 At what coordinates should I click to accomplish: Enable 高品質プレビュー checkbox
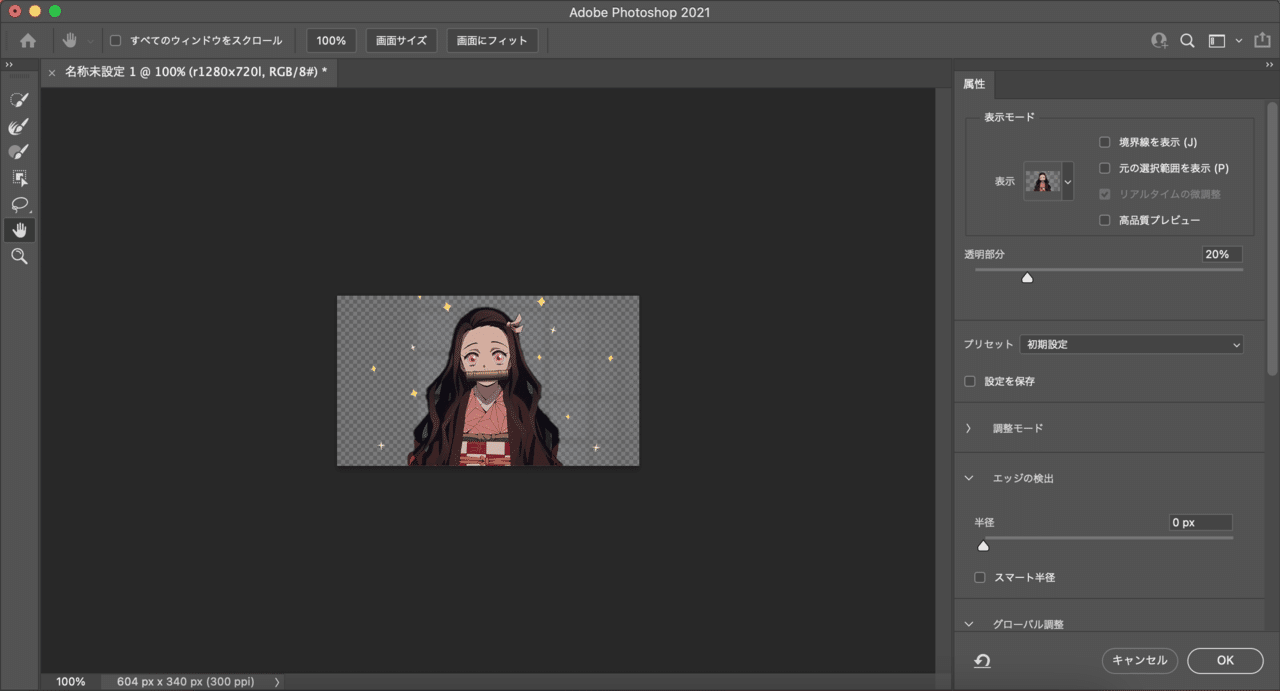pos(1105,220)
